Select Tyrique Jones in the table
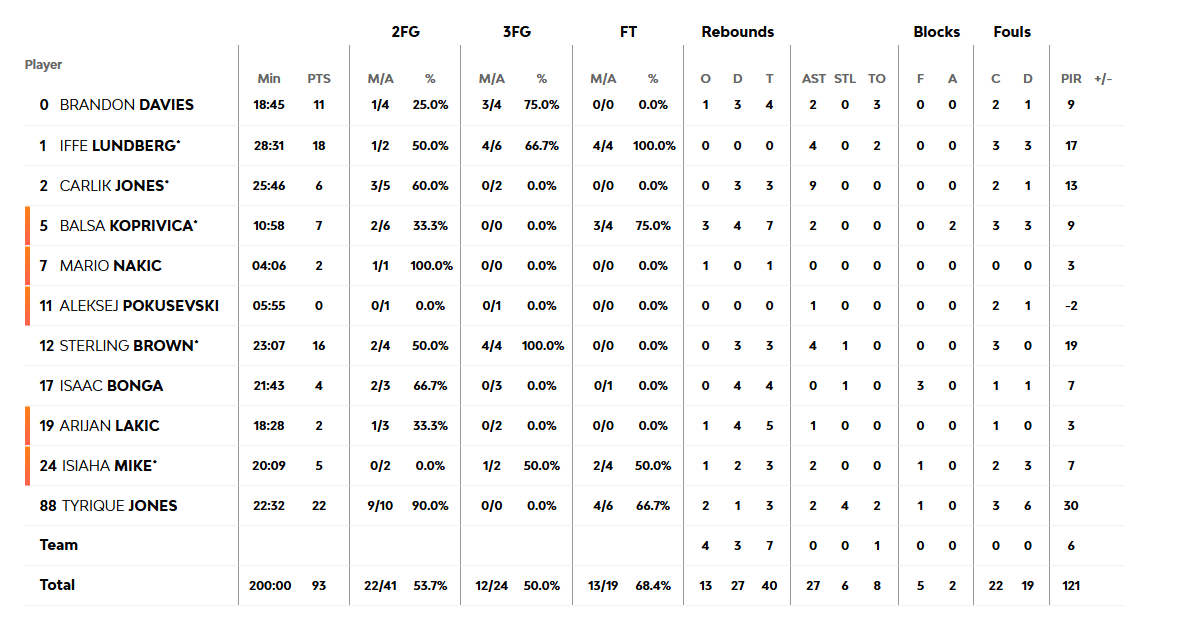 point(119,506)
